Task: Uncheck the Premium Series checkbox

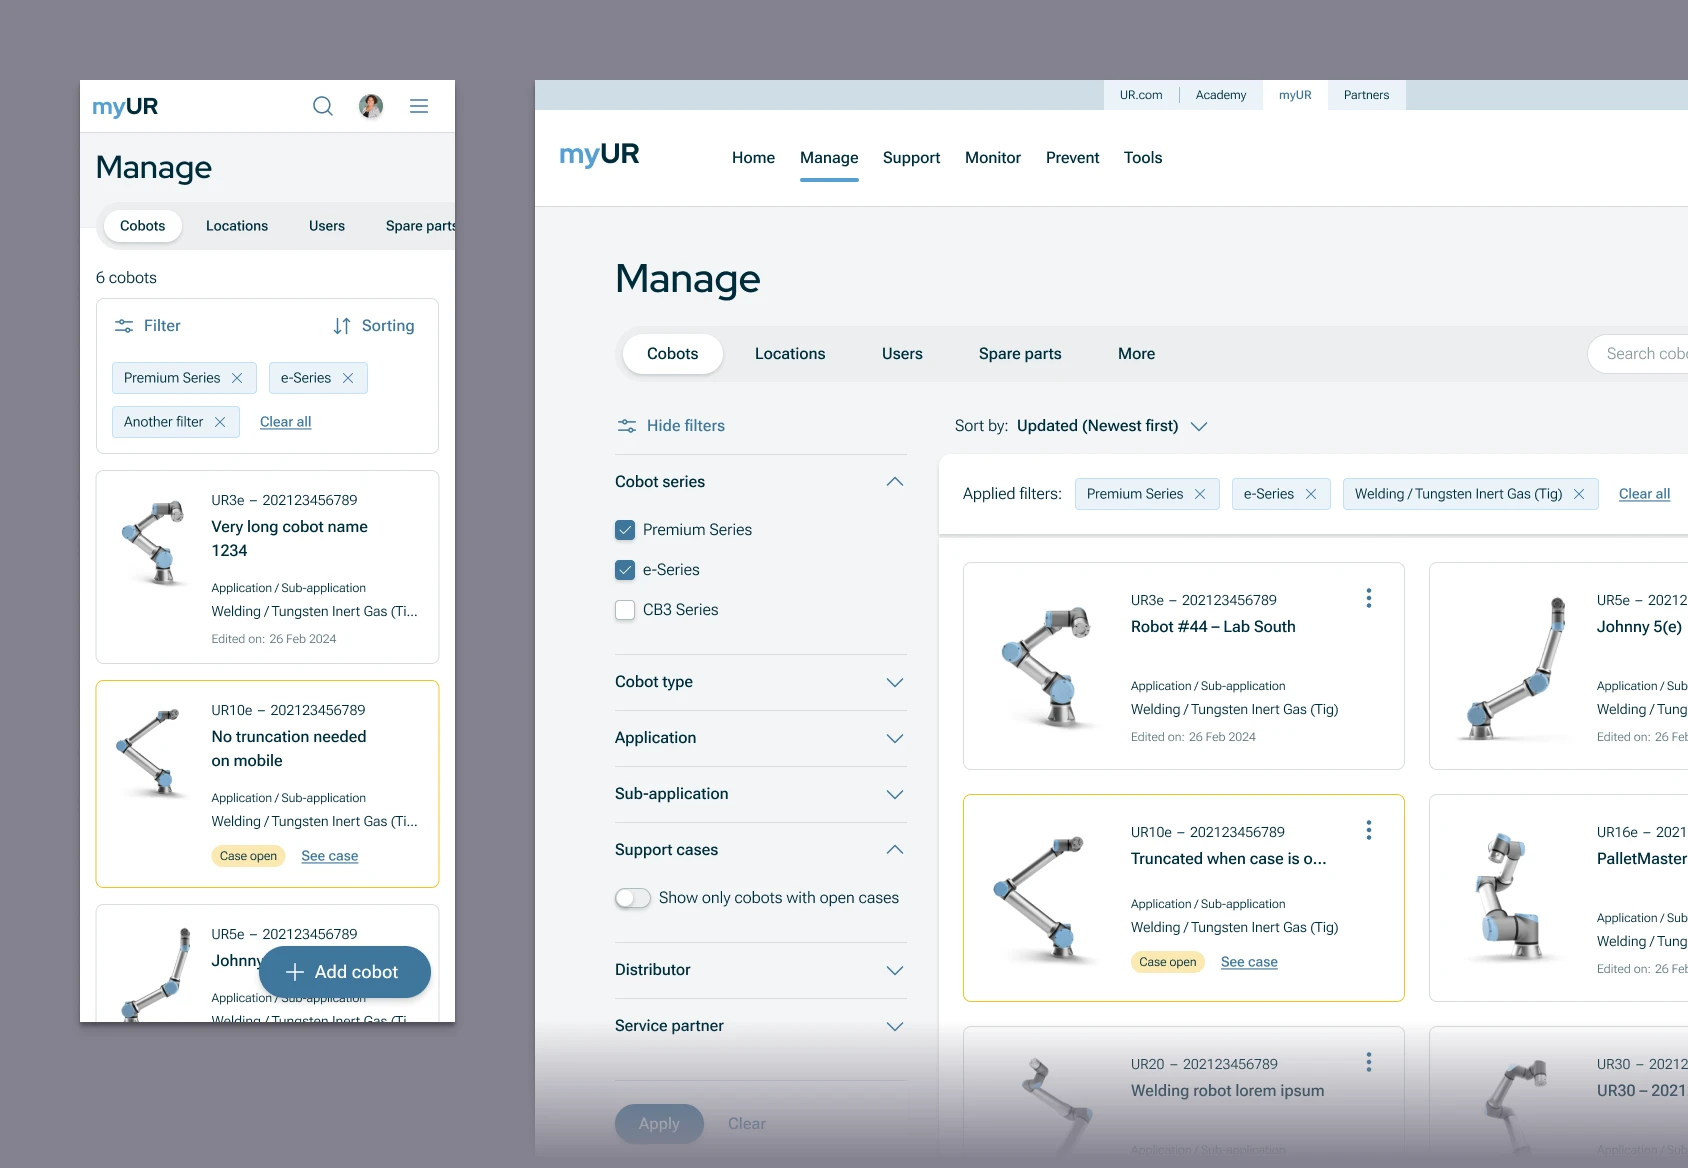Action: coord(625,530)
